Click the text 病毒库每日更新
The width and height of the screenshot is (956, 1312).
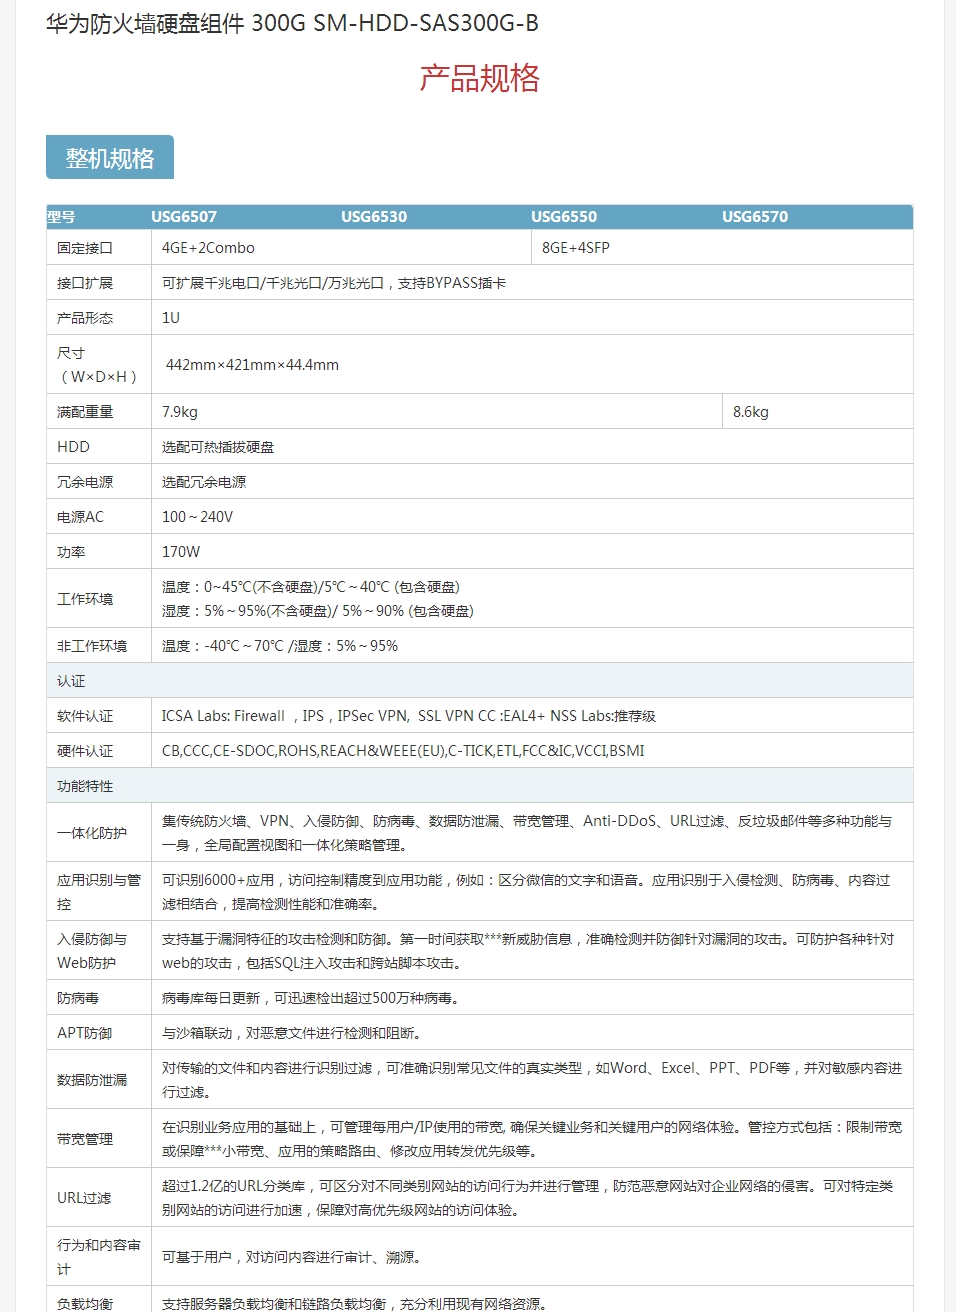point(310,998)
